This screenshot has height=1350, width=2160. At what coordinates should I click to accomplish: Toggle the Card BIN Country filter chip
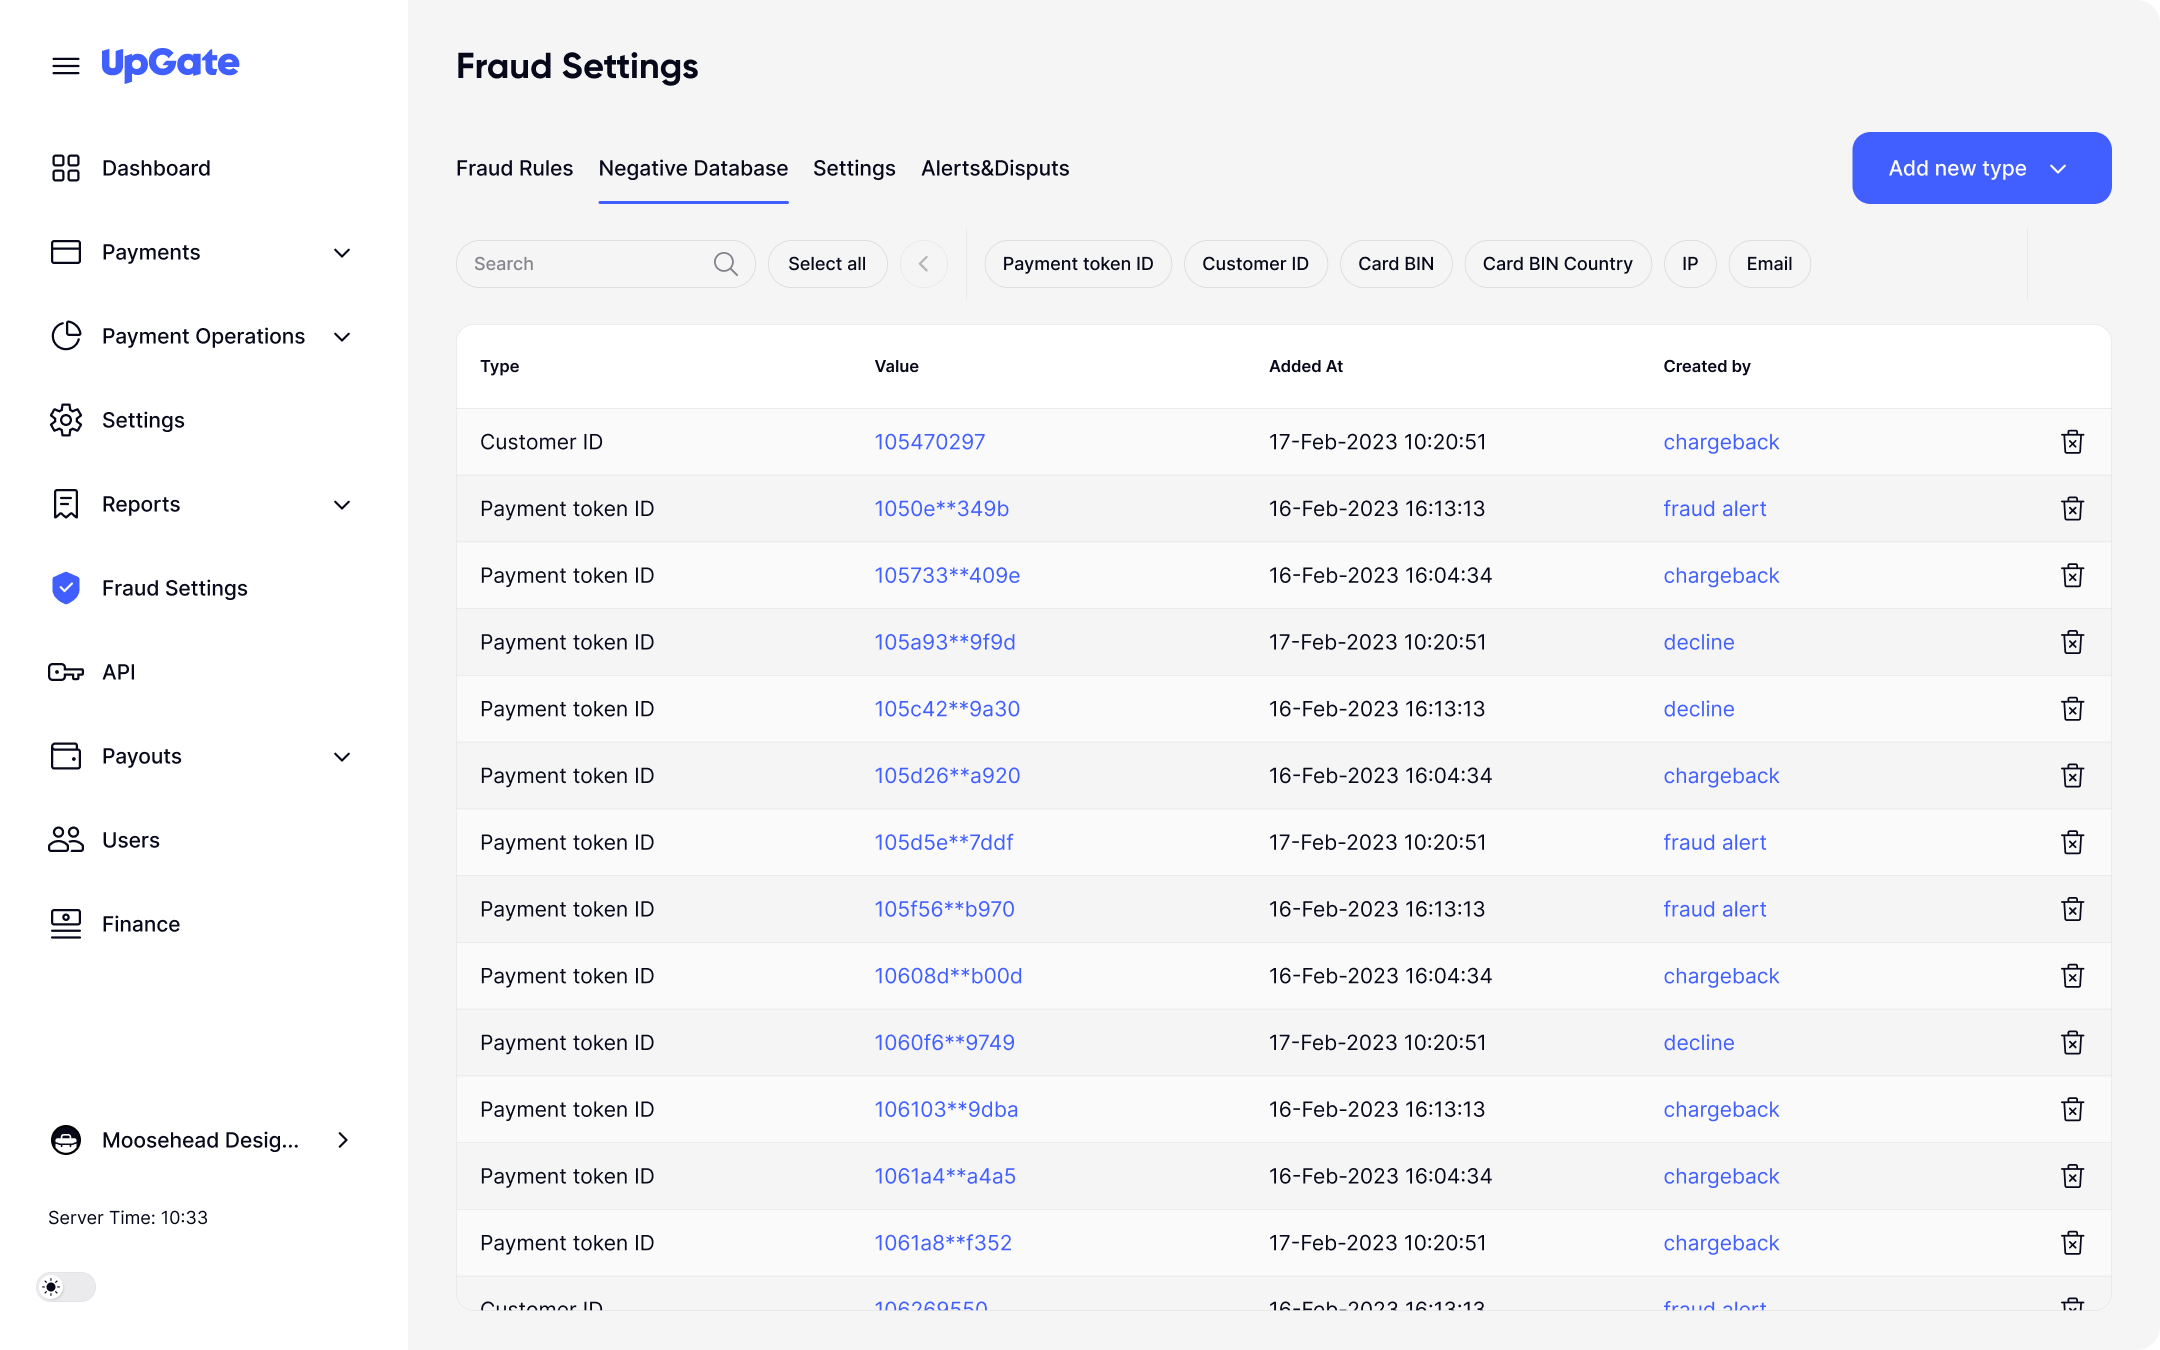1557,264
